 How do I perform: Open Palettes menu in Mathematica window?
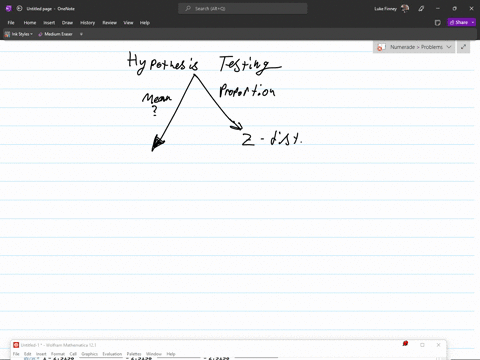[134, 354]
